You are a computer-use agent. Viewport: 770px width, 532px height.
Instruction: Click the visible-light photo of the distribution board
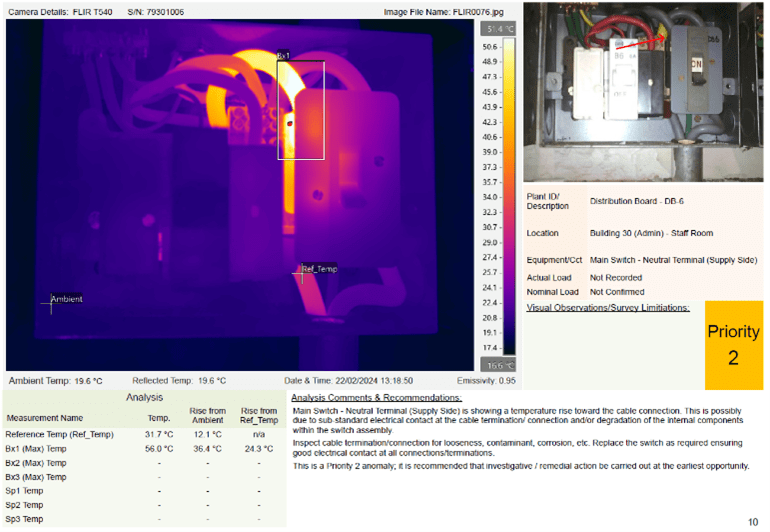tap(643, 92)
